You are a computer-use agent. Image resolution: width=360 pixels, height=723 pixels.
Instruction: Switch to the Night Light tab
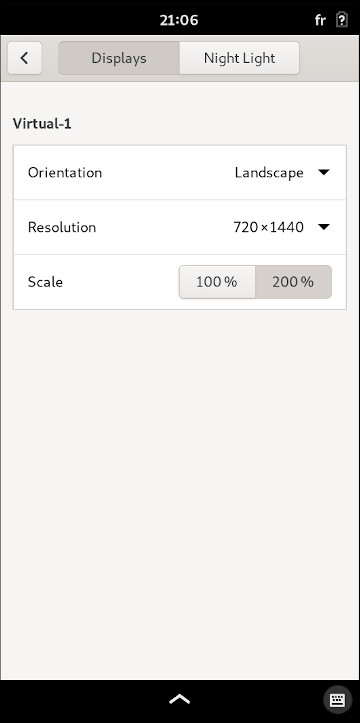tap(239, 58)
